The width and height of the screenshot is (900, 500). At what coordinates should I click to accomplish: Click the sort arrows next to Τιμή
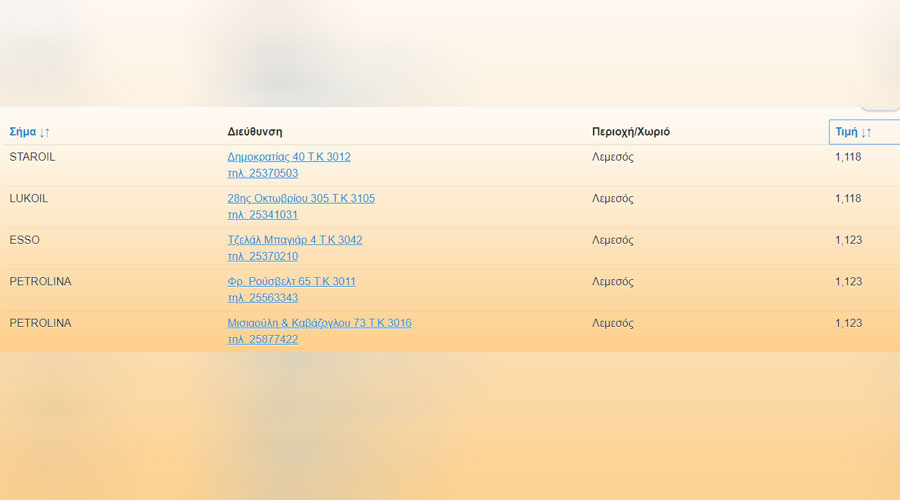(x=866, y=133)
